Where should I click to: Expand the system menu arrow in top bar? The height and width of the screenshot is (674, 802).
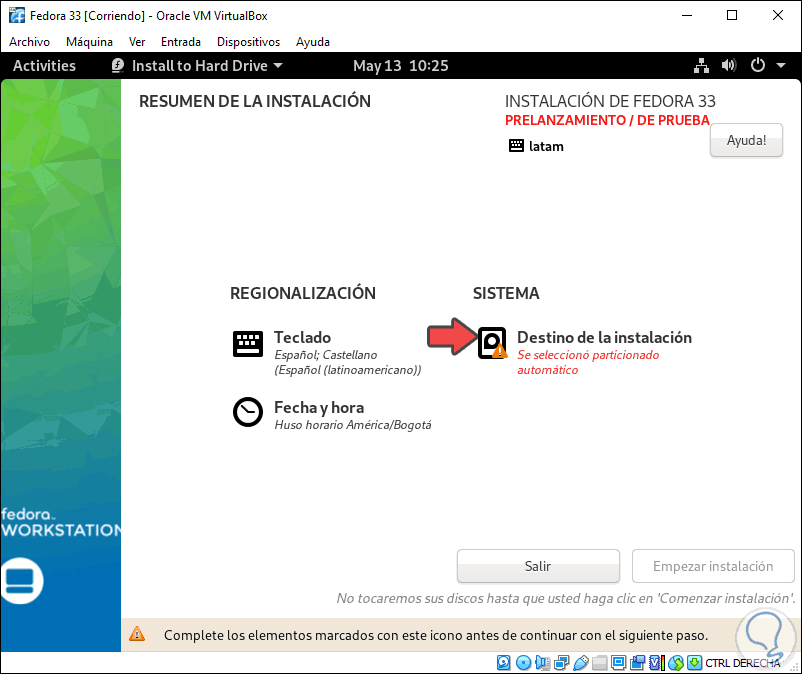pyautogui.click(x=781, y=65)
